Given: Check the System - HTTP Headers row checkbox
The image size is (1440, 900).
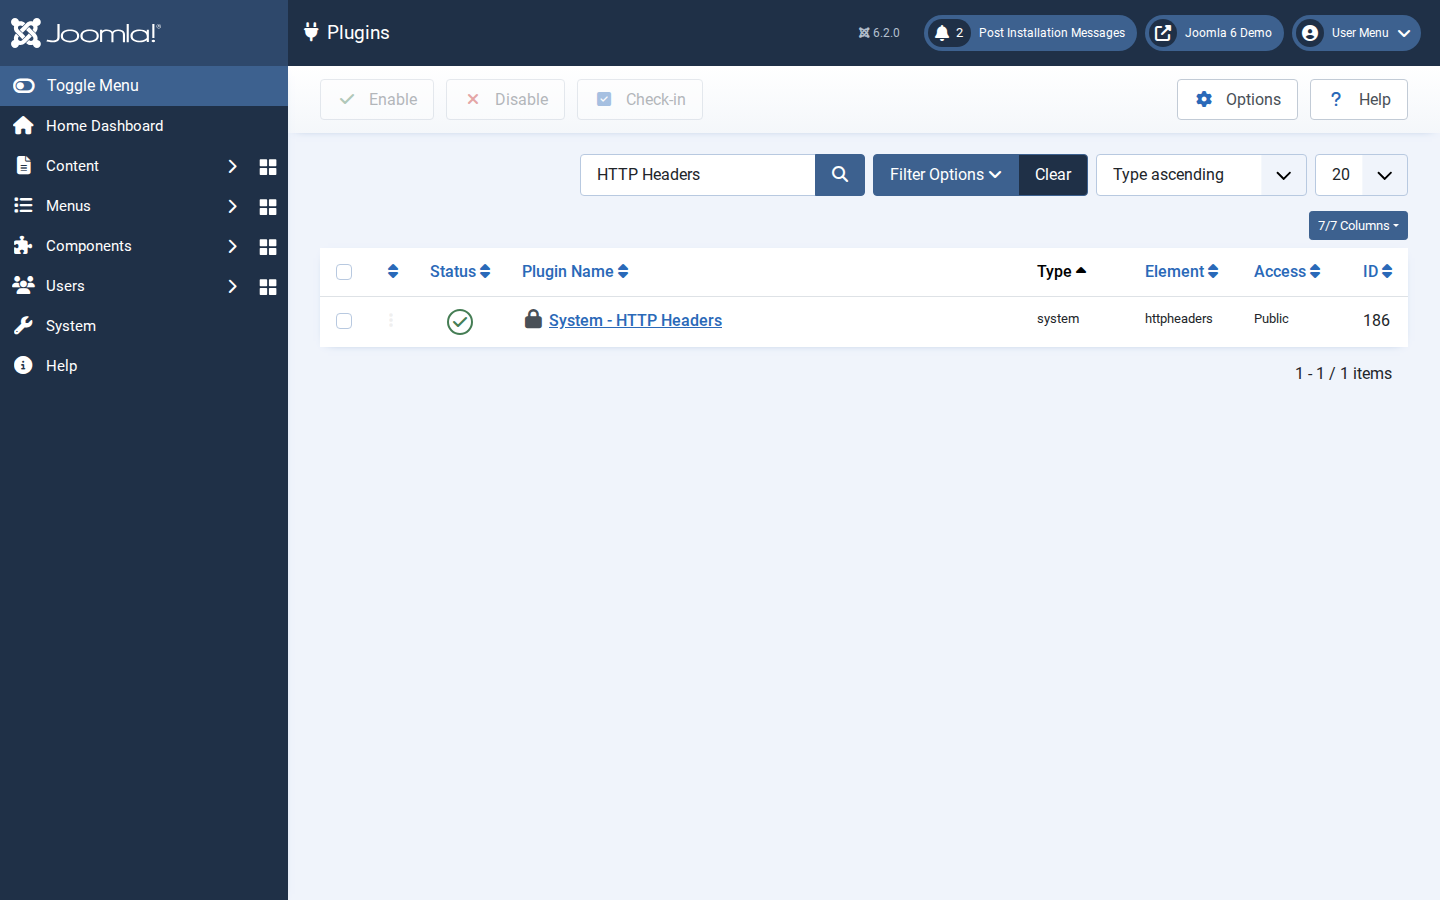Looking at the screenshot, I should point(344,321).
